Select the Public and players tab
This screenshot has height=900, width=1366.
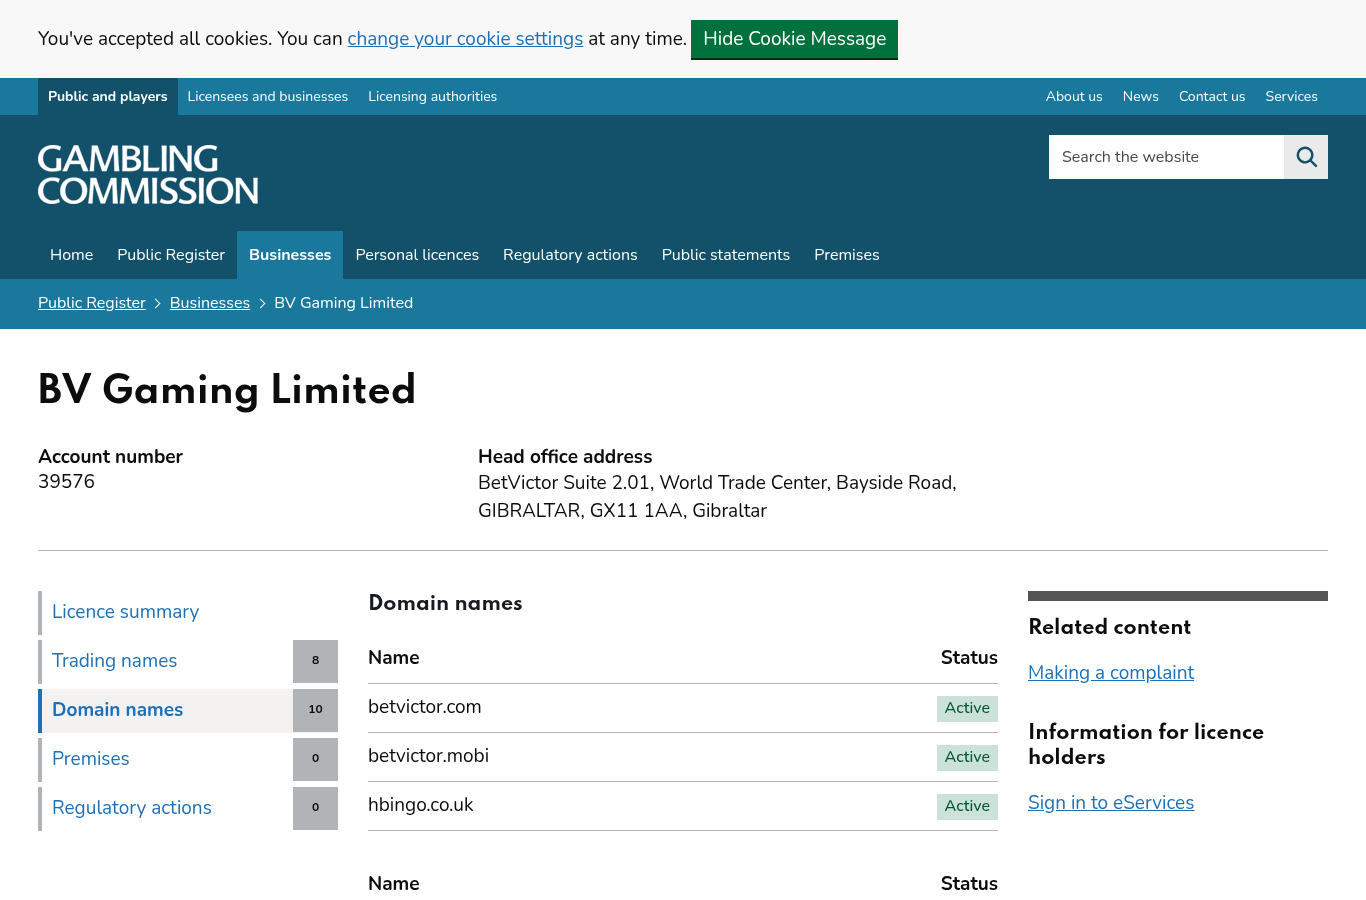(108, 97)
